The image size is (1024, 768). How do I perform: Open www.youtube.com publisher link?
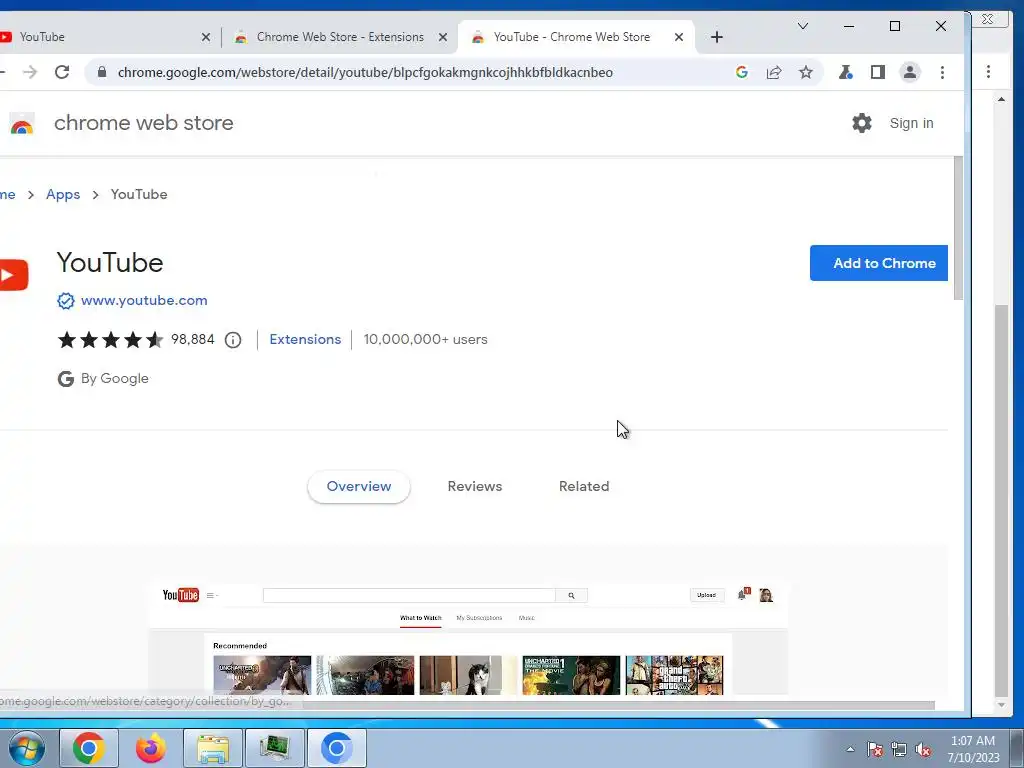pos(144,300)
